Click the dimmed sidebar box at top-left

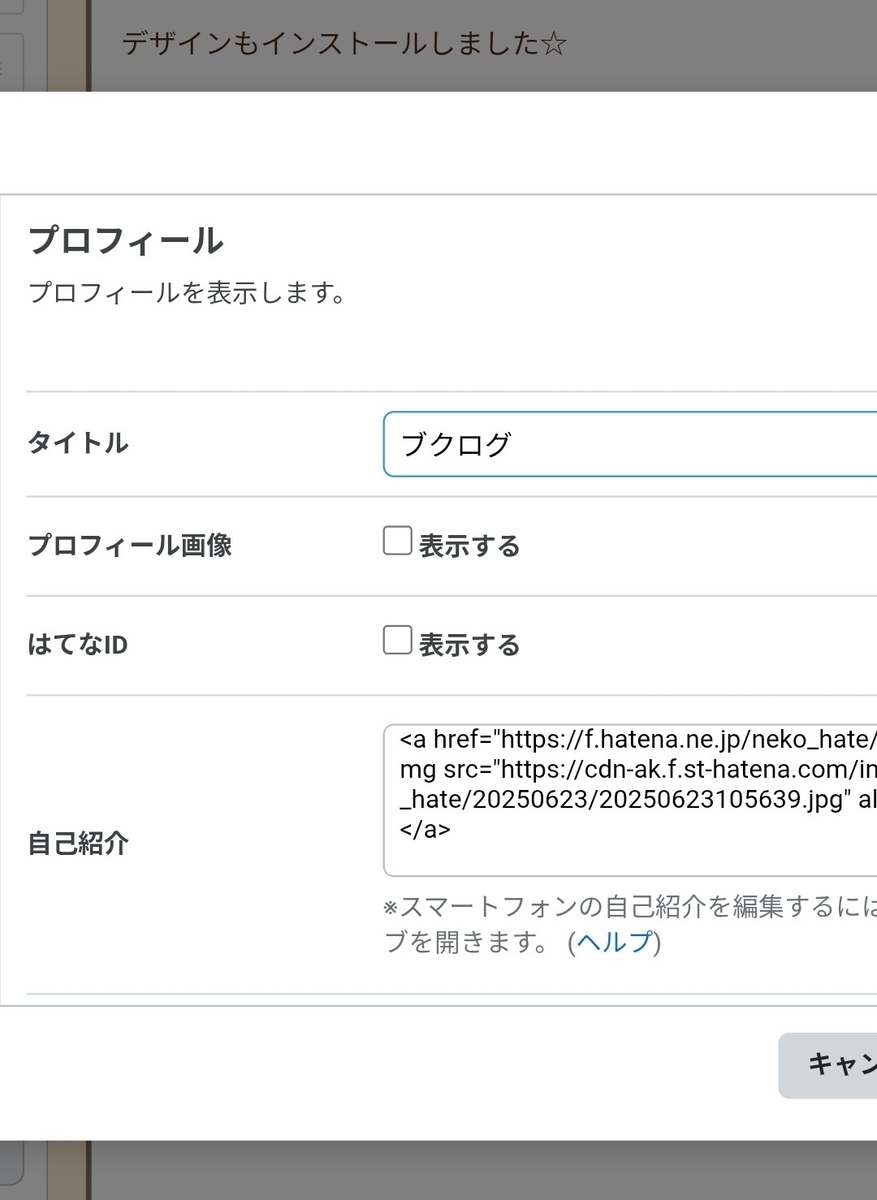(10, 60)
